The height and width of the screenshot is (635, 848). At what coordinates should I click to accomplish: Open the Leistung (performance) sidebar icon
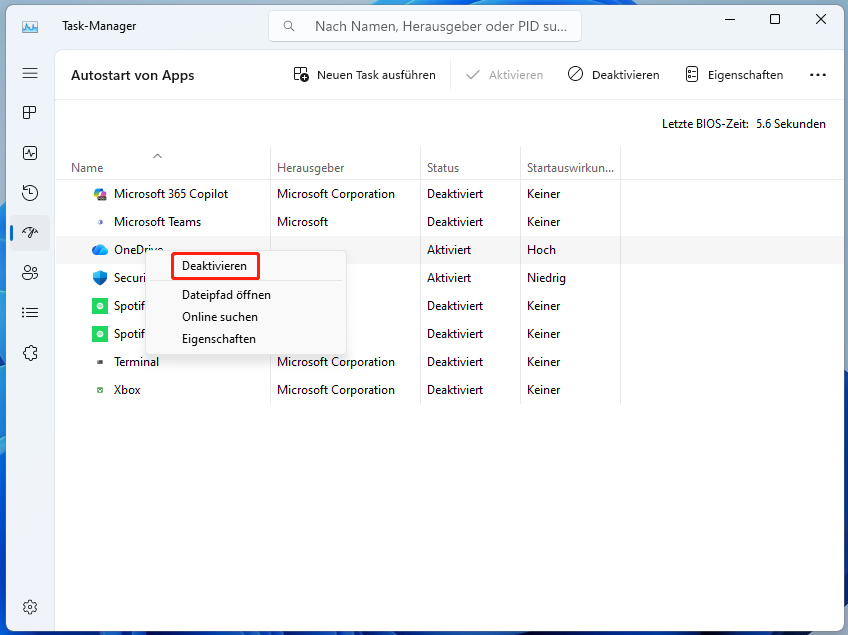click(x=30, y=152)
